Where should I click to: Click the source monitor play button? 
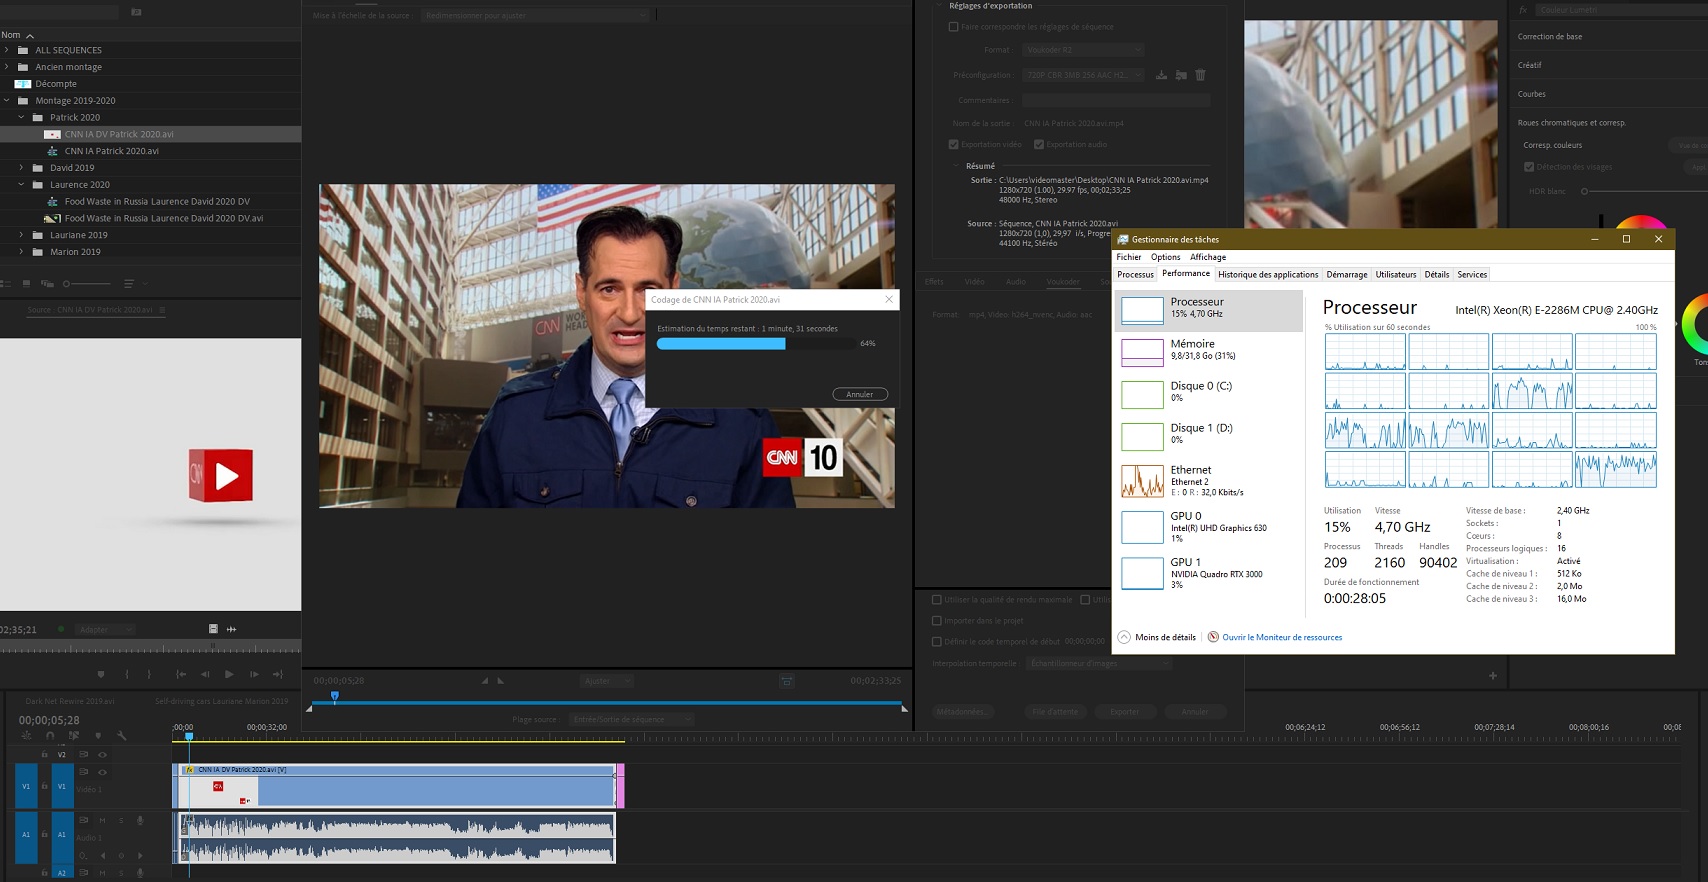229,674
